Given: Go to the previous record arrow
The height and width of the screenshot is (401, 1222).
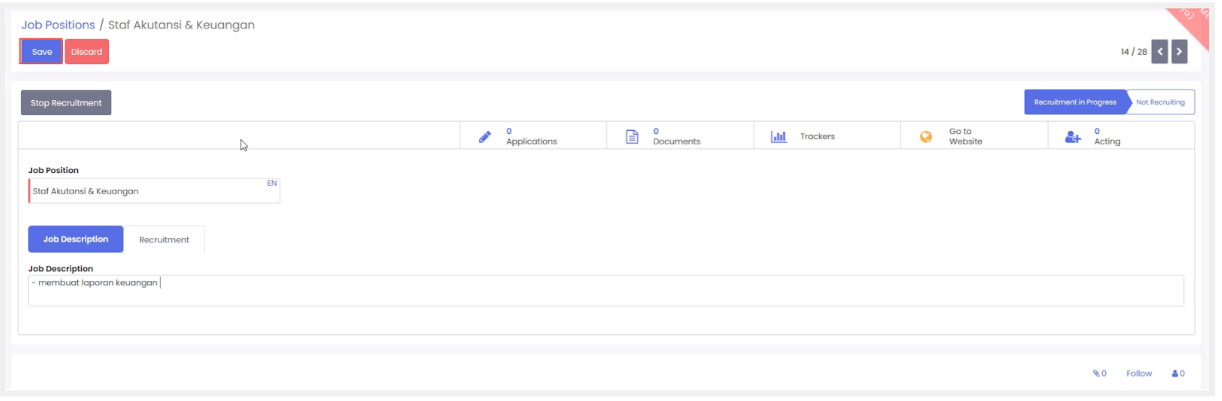Looking at the screenshot, I should 1160,51.
